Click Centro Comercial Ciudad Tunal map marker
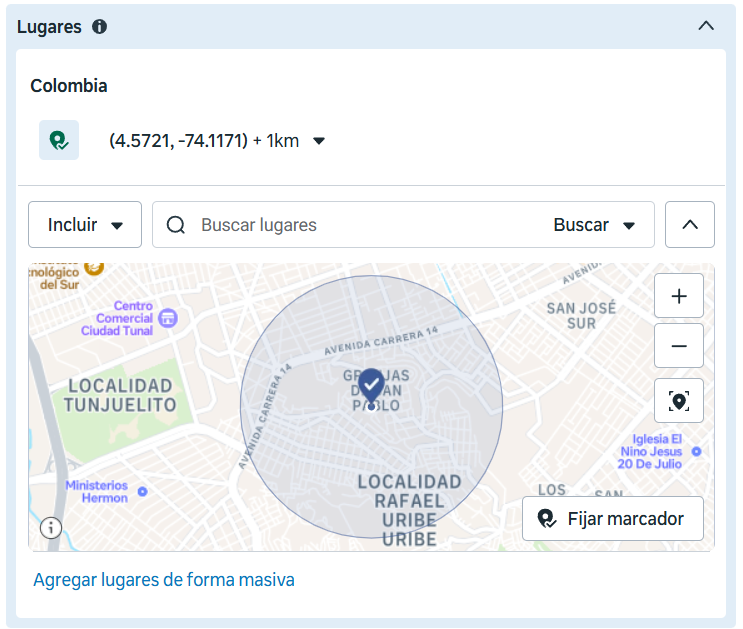743x629 pixels. (168, 318)
